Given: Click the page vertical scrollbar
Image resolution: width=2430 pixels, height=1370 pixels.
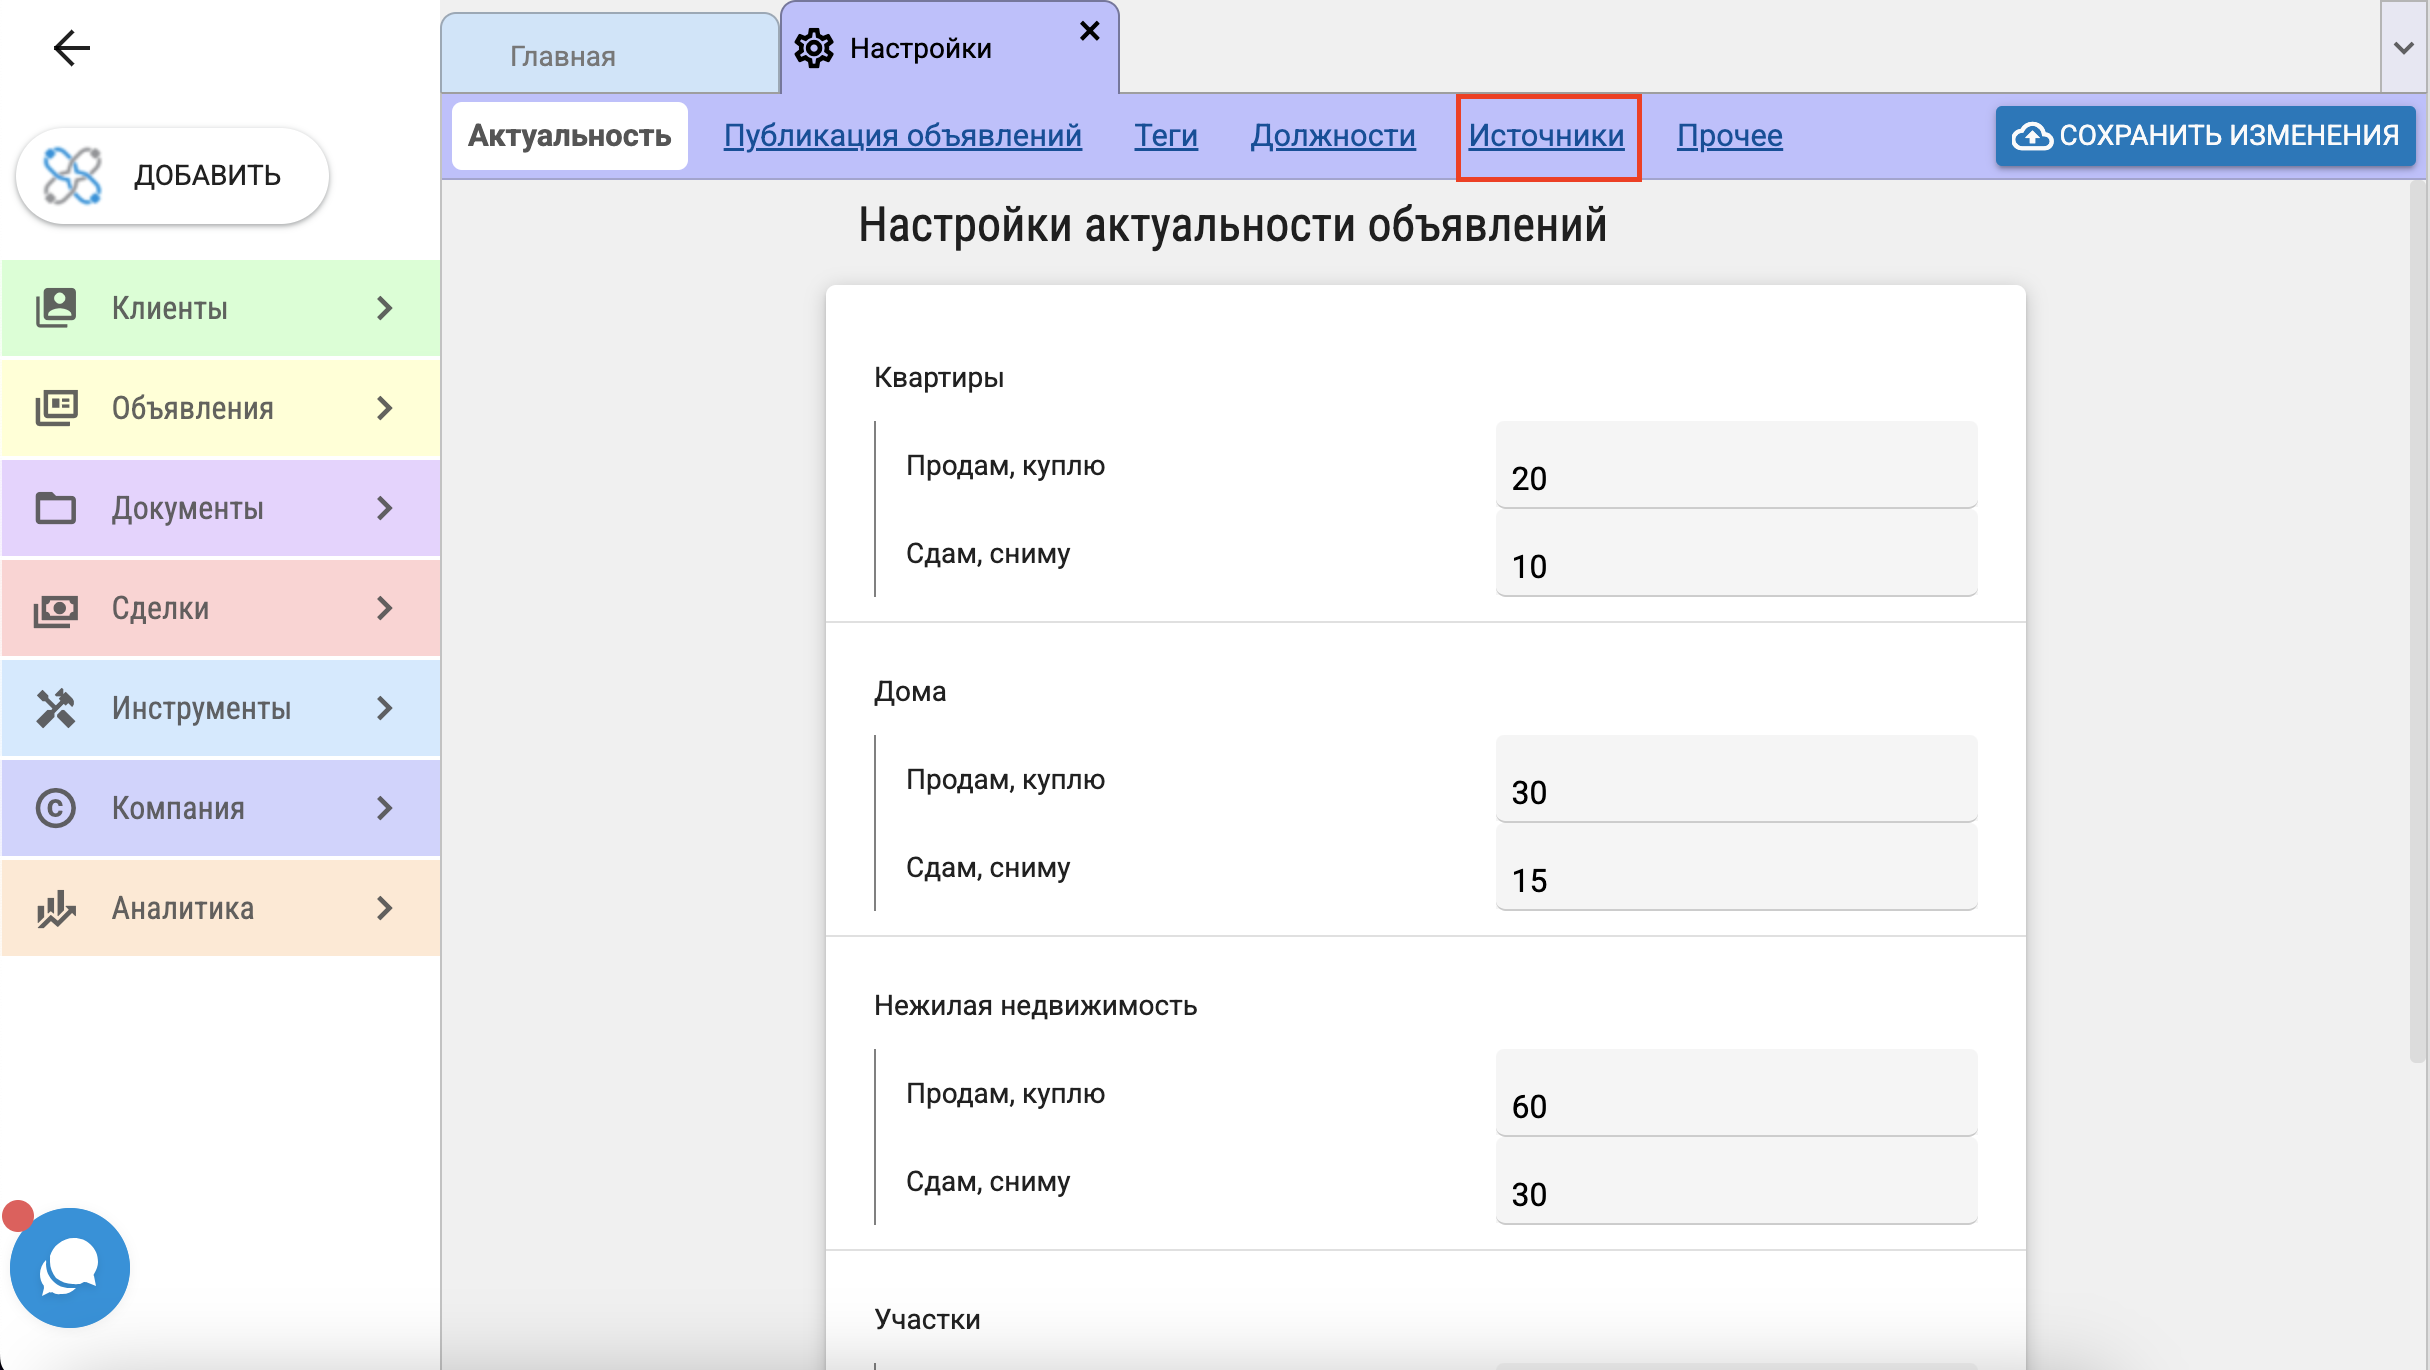Looking at the screenshot, I should click(2419, 620).
